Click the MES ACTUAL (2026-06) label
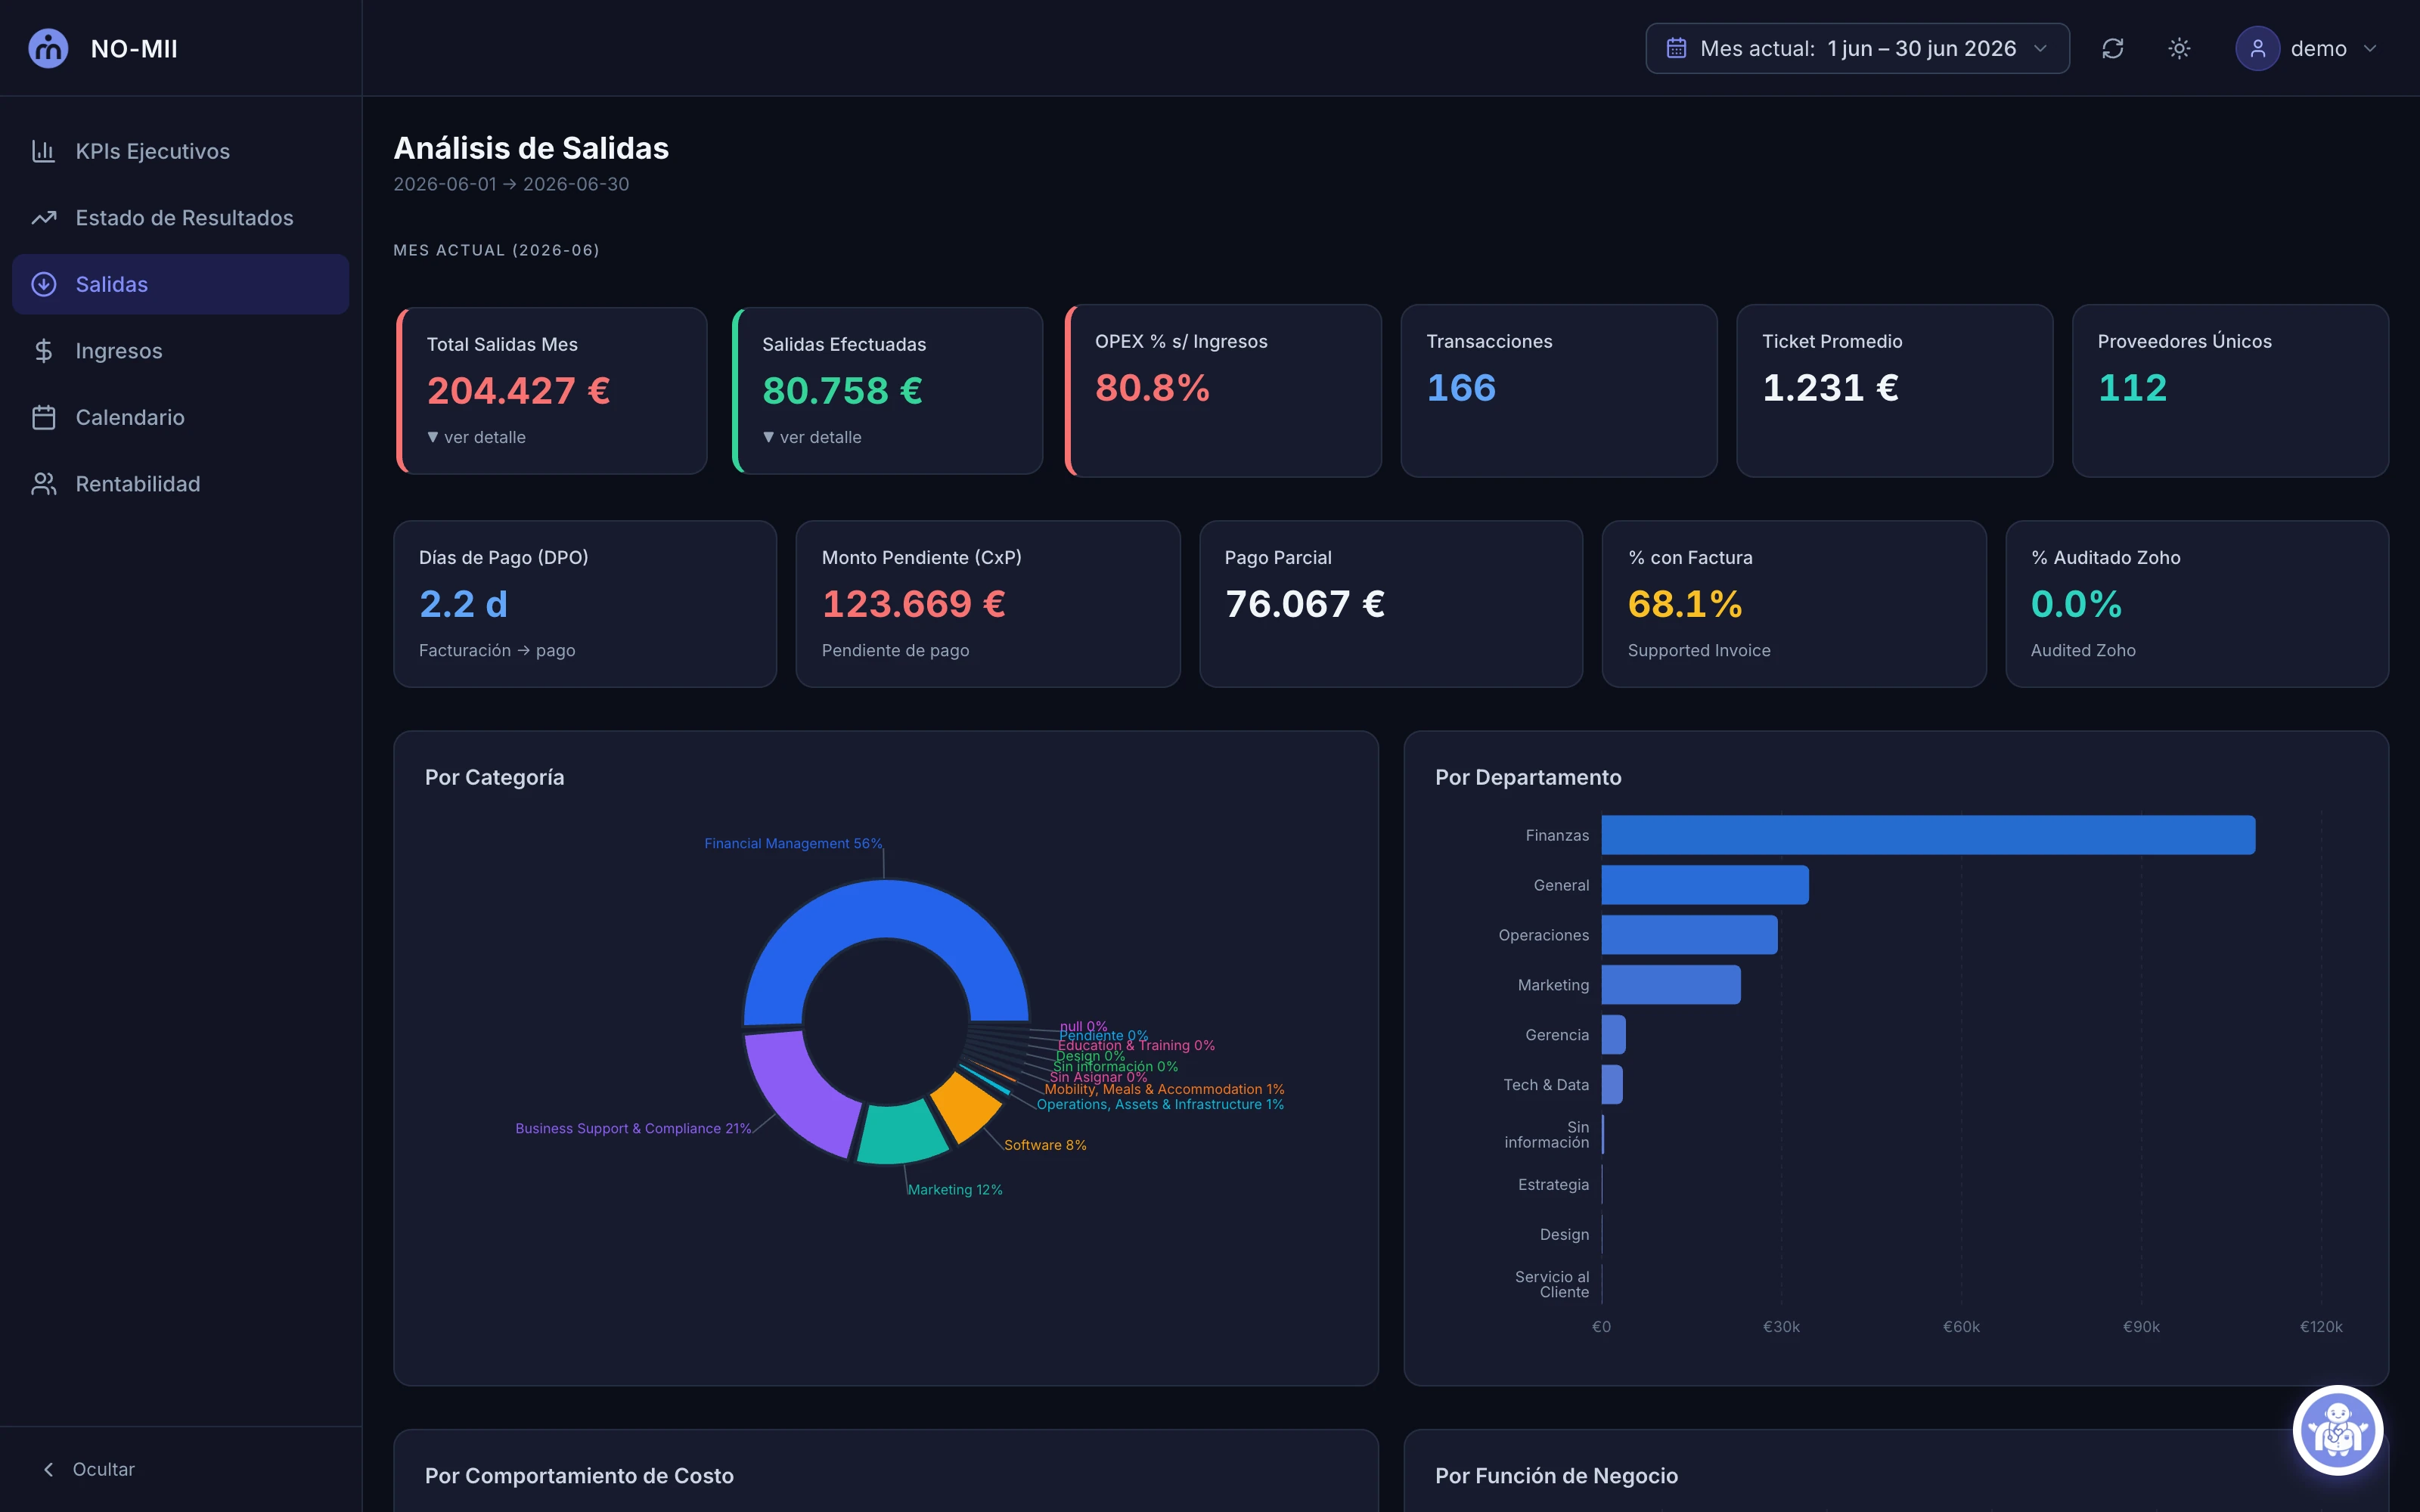This screenshot has width=2420, height=1512. click(x=496, y=250)
